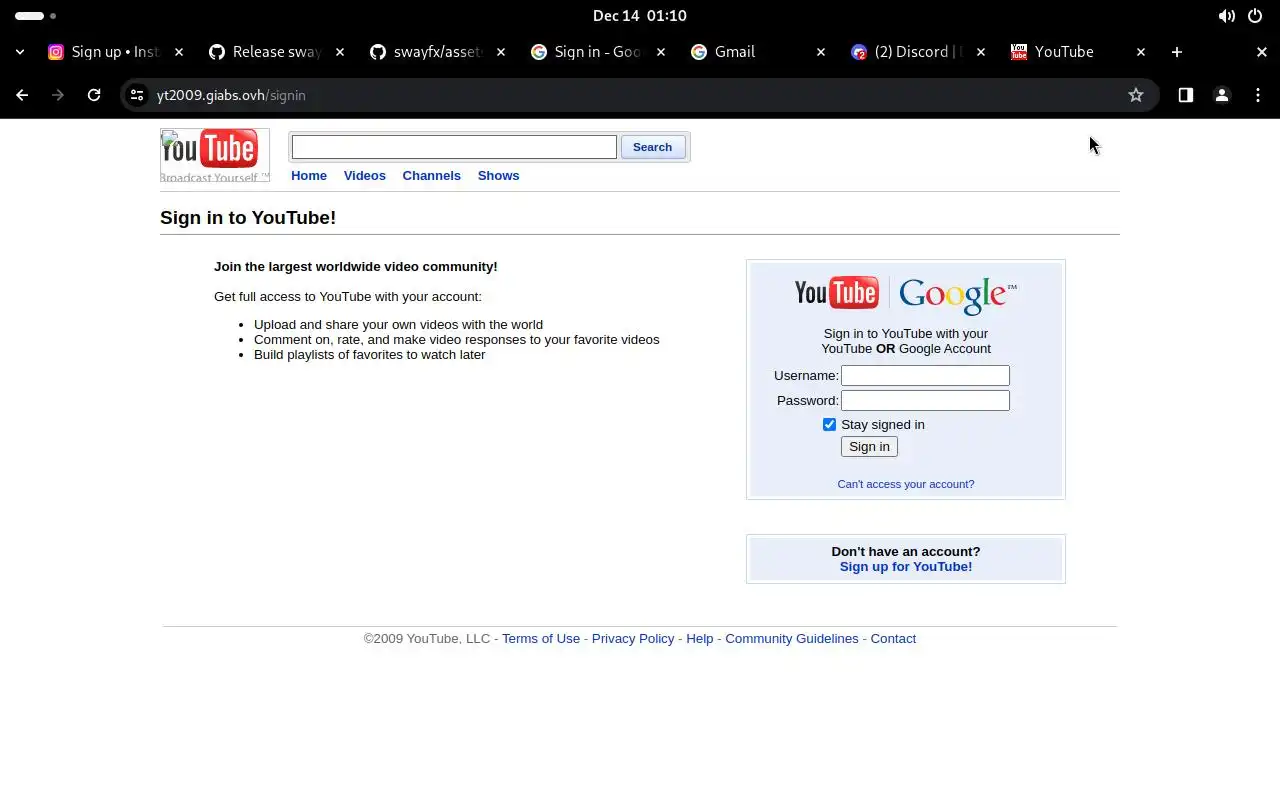Open a new tab with the plus icon
The width and height of the screenshot is (1280, 800).
click(1177, 52)
